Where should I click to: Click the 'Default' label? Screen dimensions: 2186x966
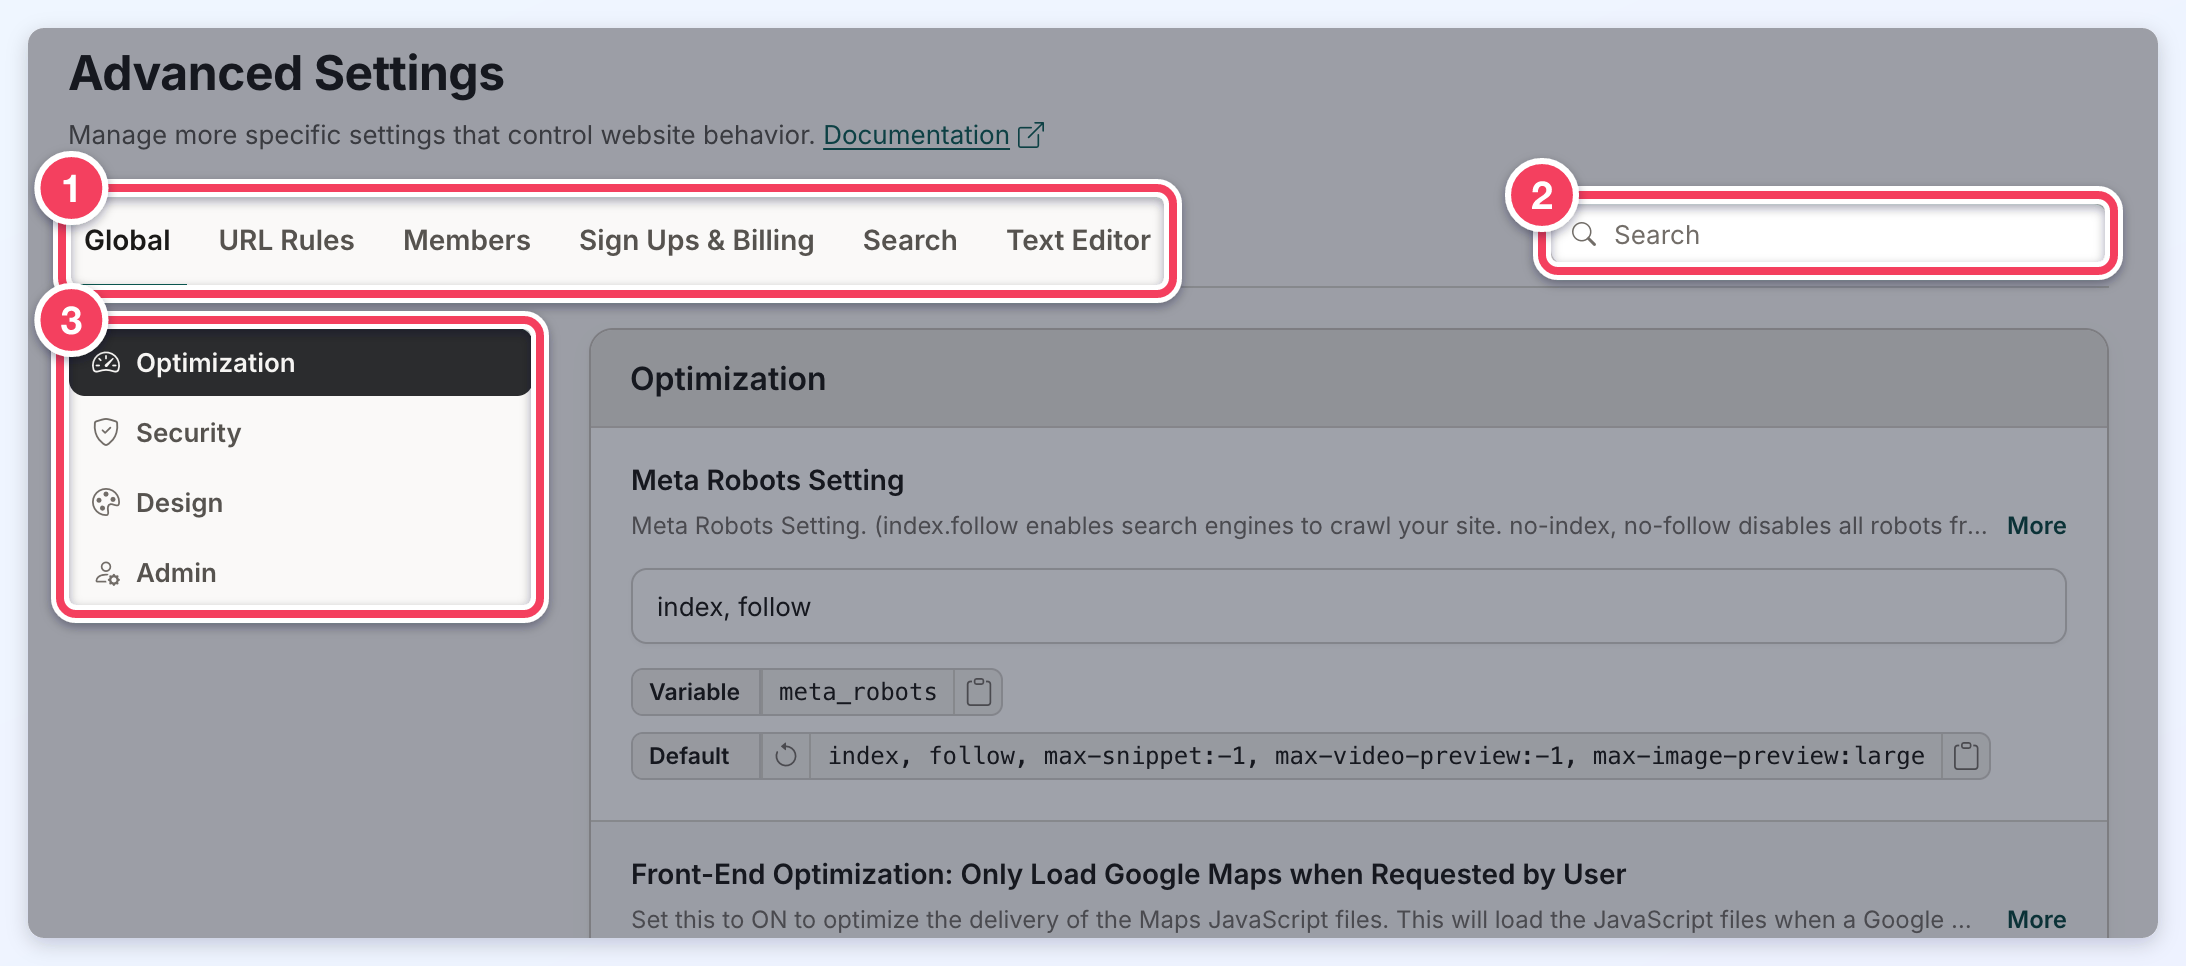[x=689, y=756]
